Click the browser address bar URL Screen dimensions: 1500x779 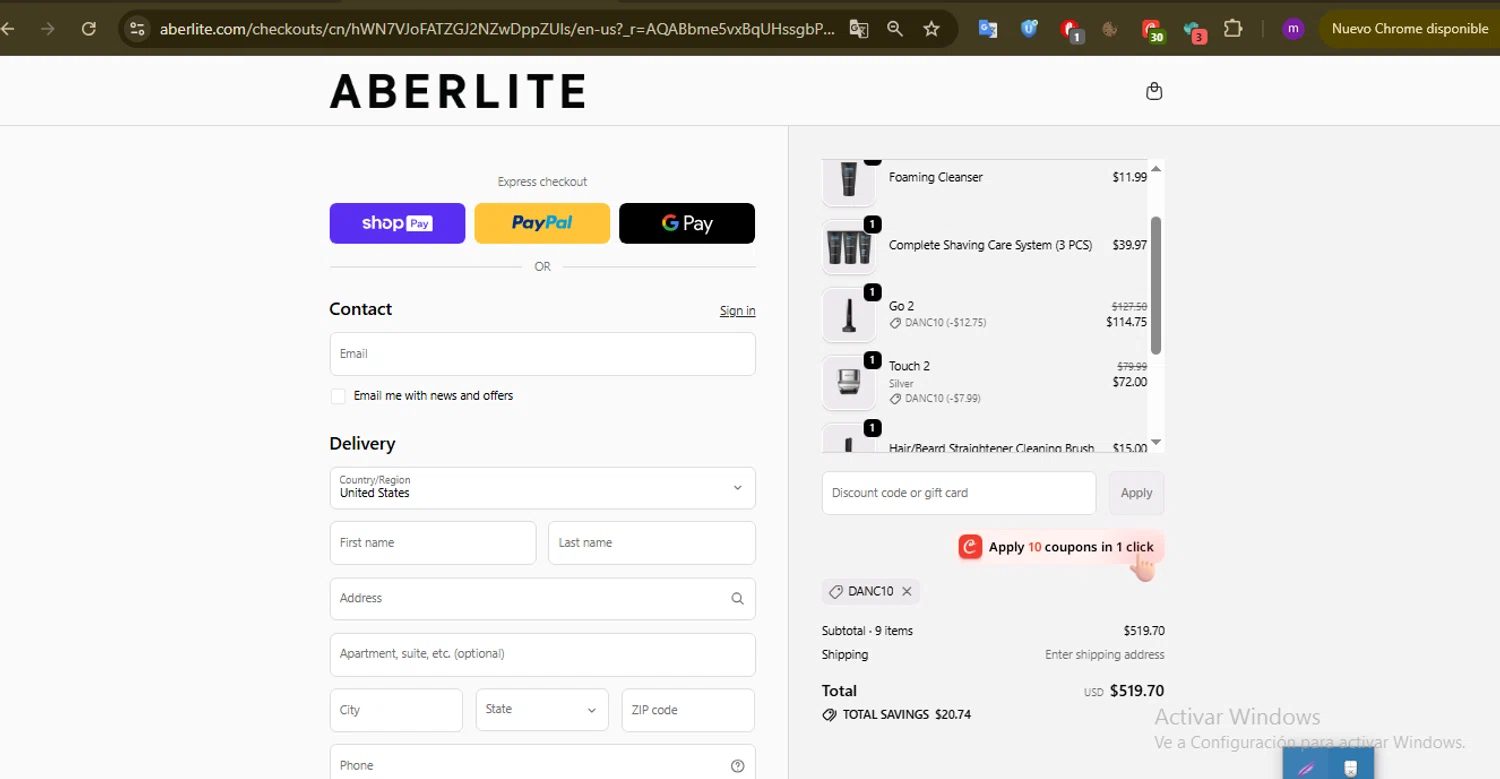(x=497, y=29)
